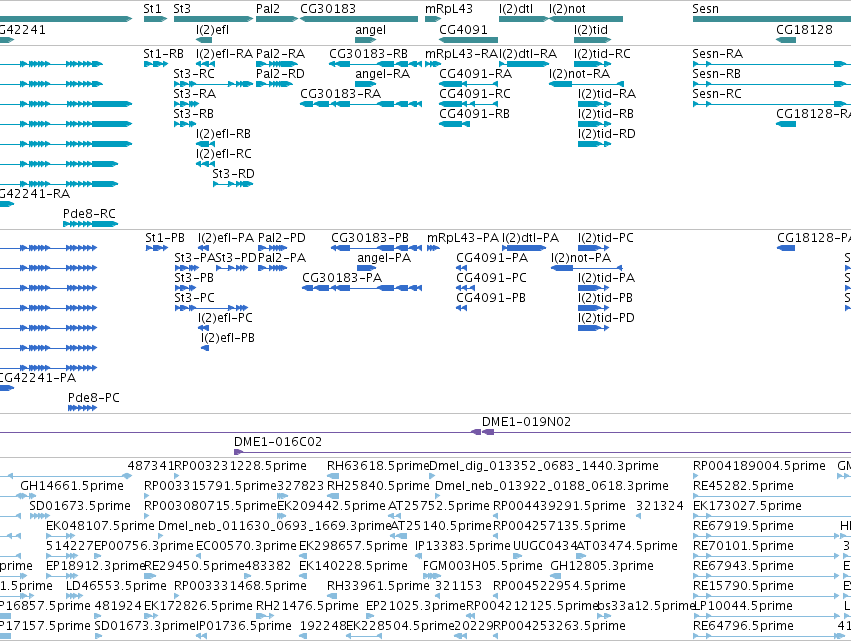Select protein Pal2-PD
Image resolution: width=851 pixels, height=641 pixels.
(x=272, y=248)
